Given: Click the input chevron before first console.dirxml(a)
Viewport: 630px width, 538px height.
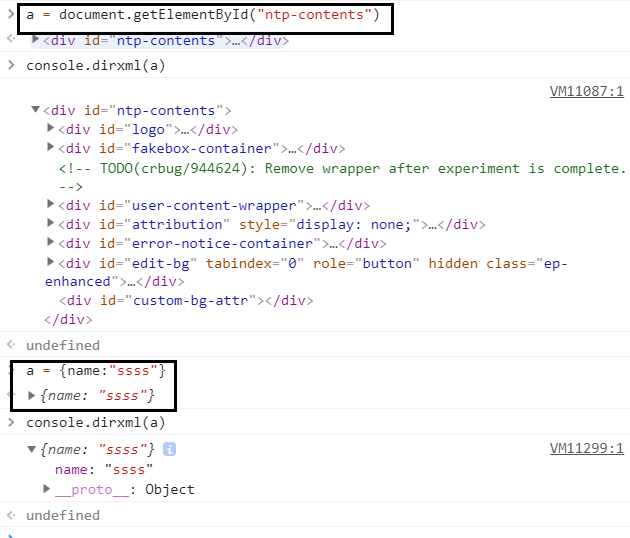Looking at the screenshot, I should (11, 65).
